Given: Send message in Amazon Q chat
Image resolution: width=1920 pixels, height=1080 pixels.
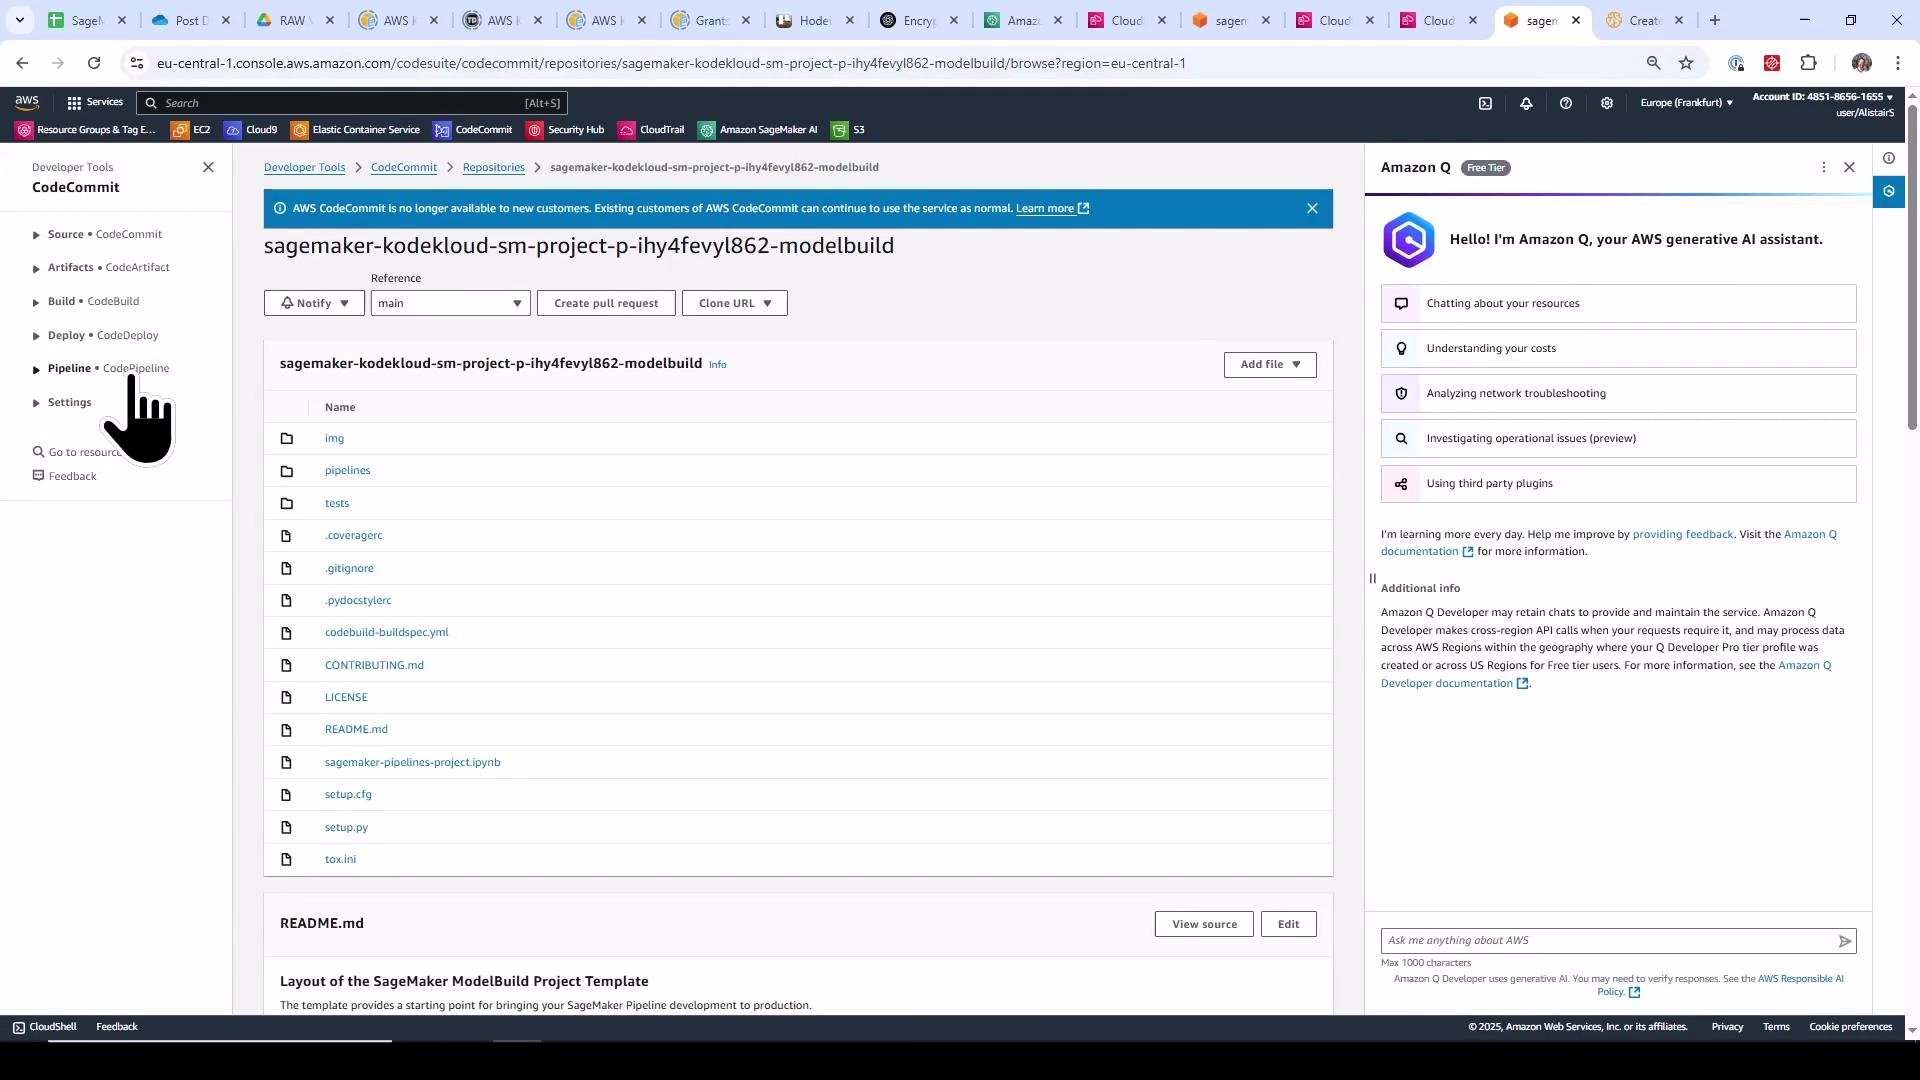Looking at the screenshot, I should pos(1845,941).
